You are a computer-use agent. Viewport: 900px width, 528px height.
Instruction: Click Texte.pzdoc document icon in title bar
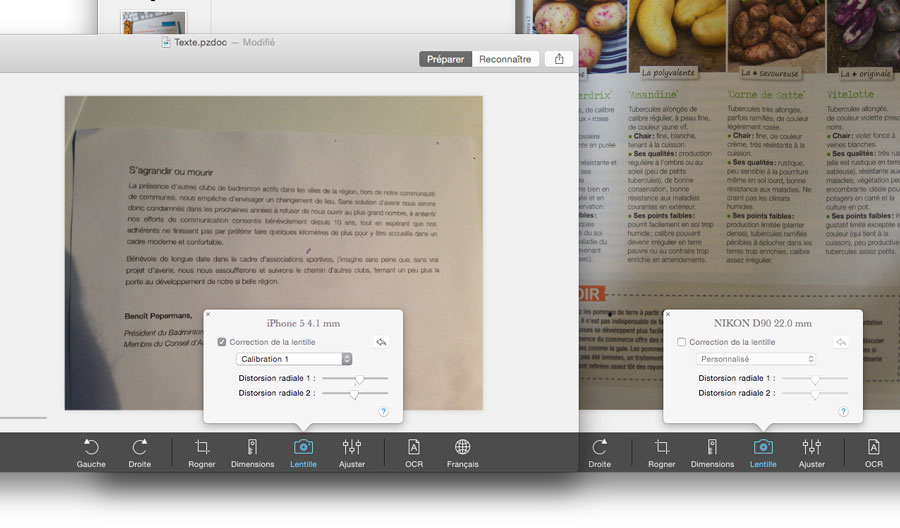[x=166, y=42]
